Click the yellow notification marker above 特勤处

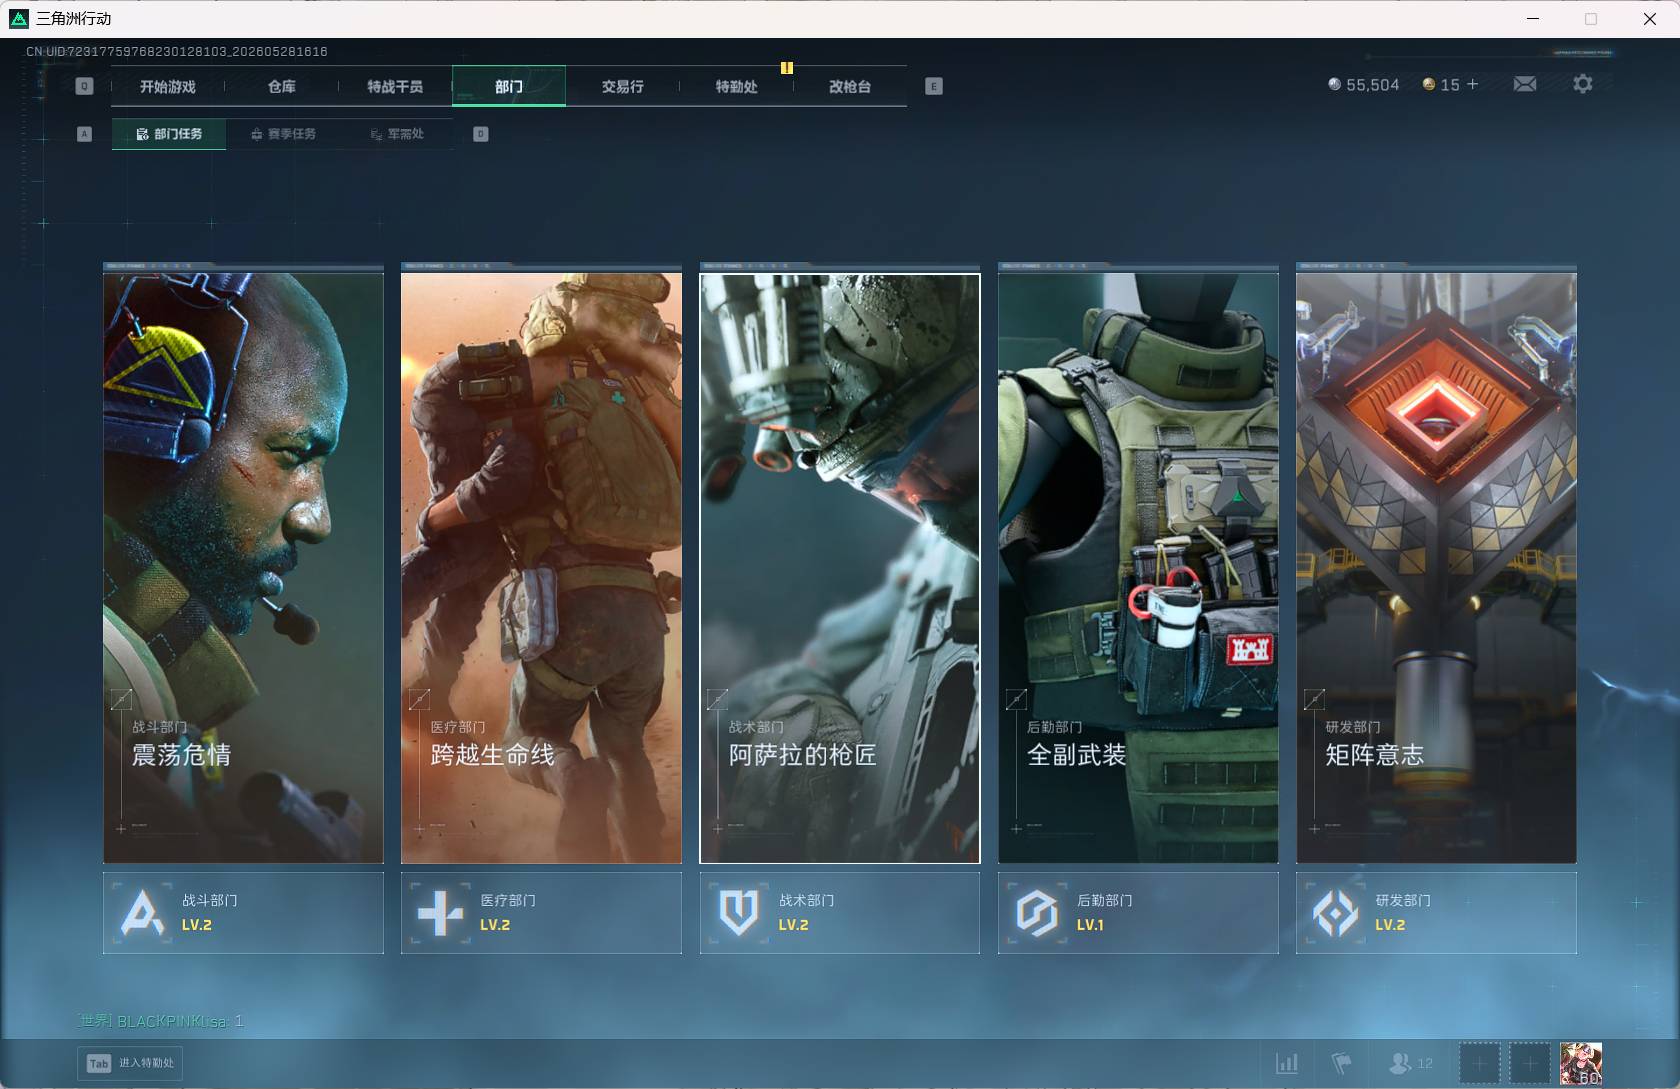click(x=787, y=68)
